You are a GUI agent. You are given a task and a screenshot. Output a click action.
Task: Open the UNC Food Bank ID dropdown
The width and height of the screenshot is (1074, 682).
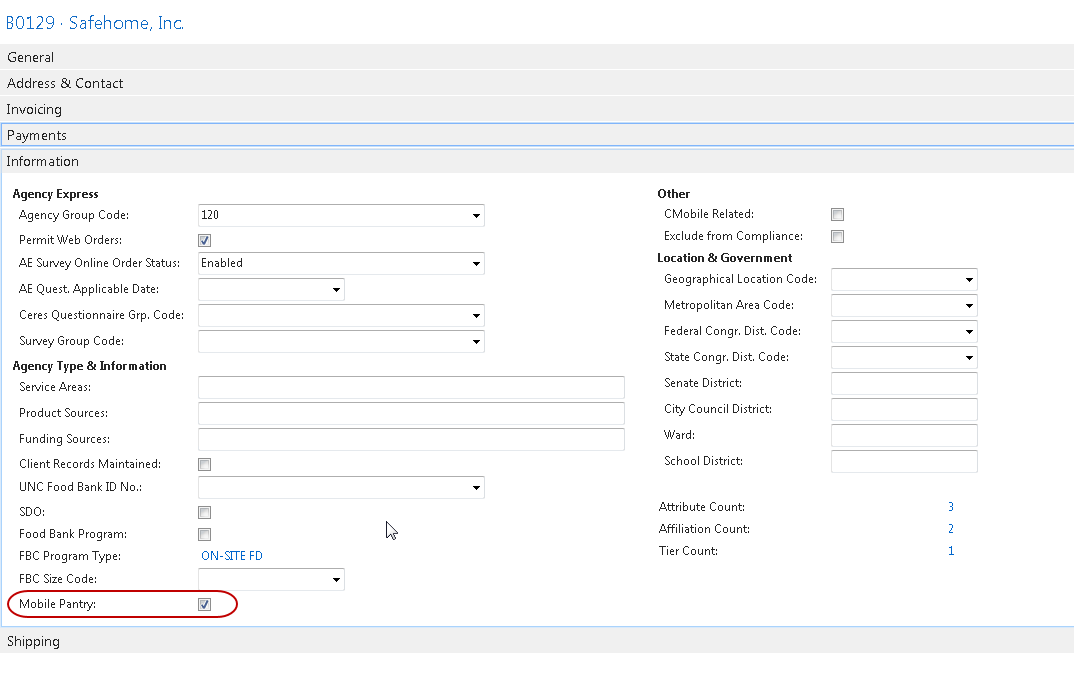[475, 488]
